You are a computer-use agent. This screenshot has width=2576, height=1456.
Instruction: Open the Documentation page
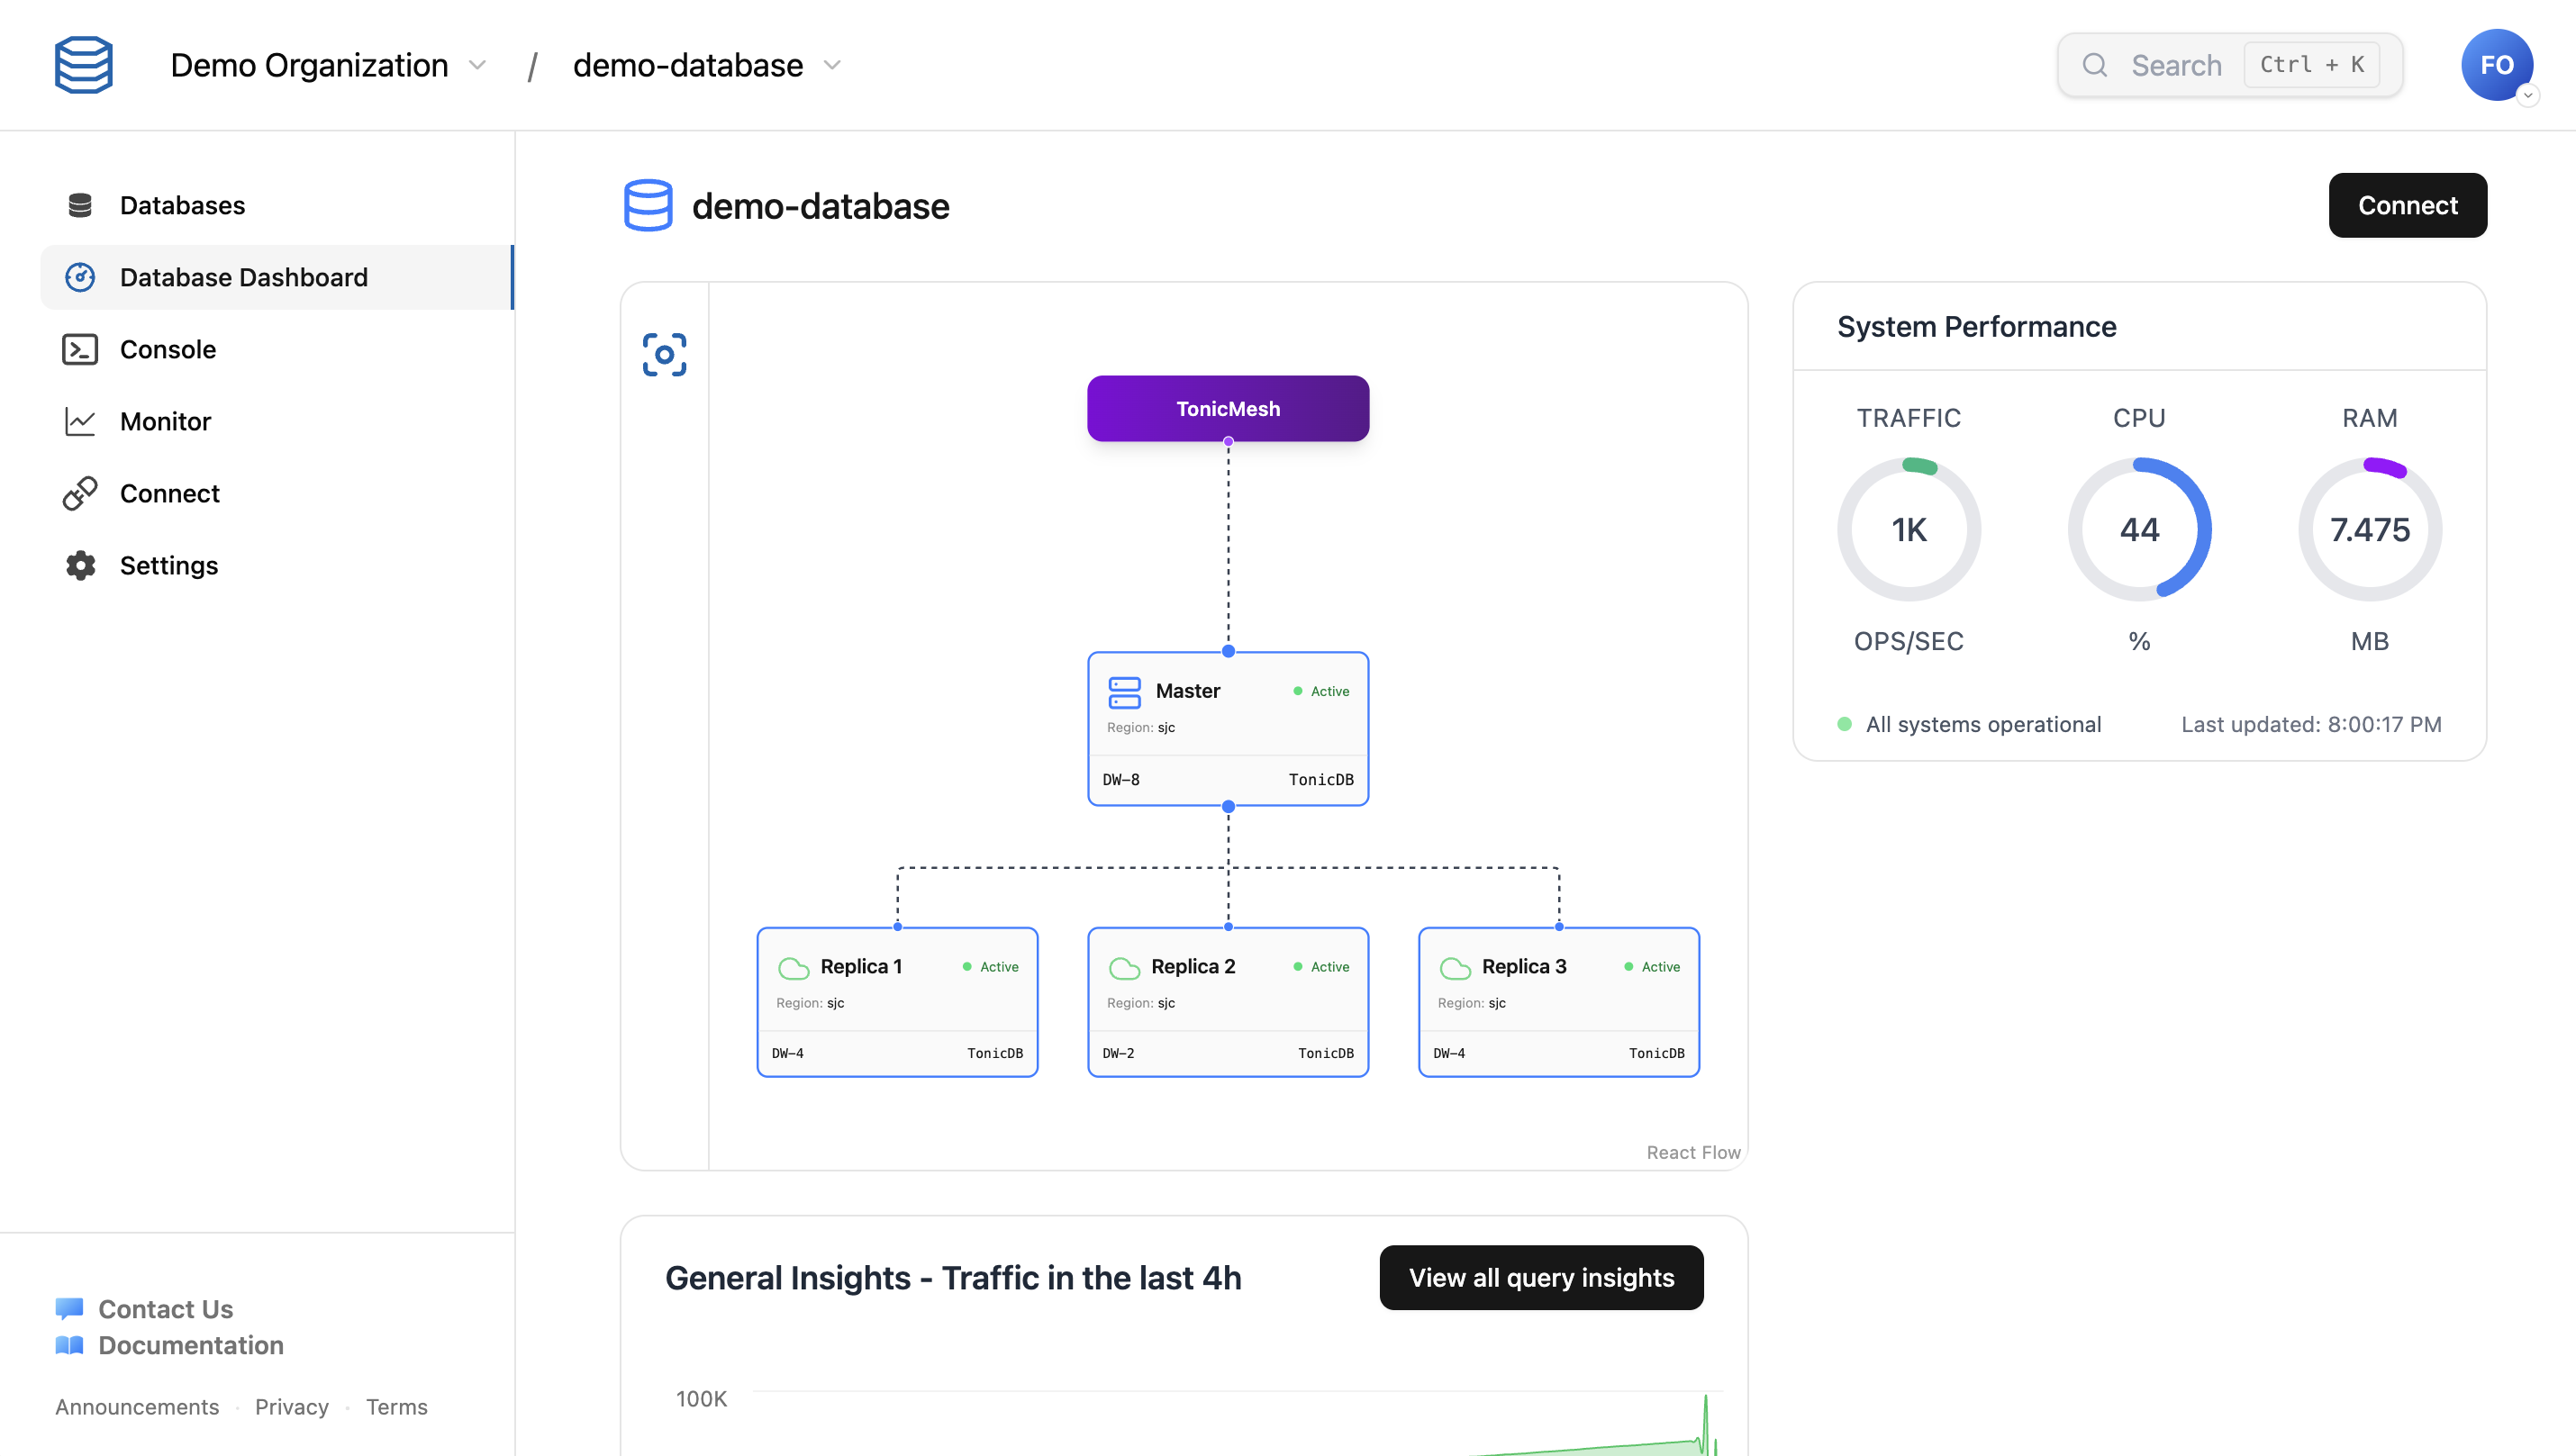(x=190, y=1345)
